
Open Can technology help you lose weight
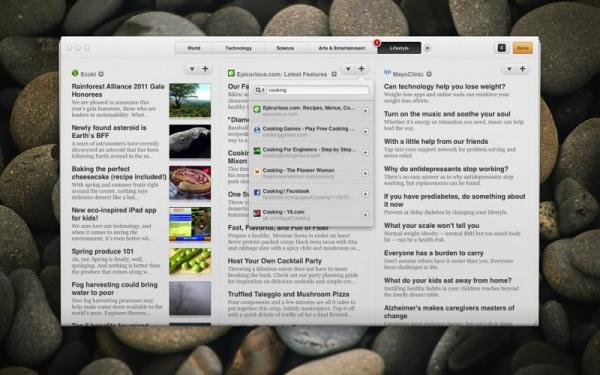[445, 86]
